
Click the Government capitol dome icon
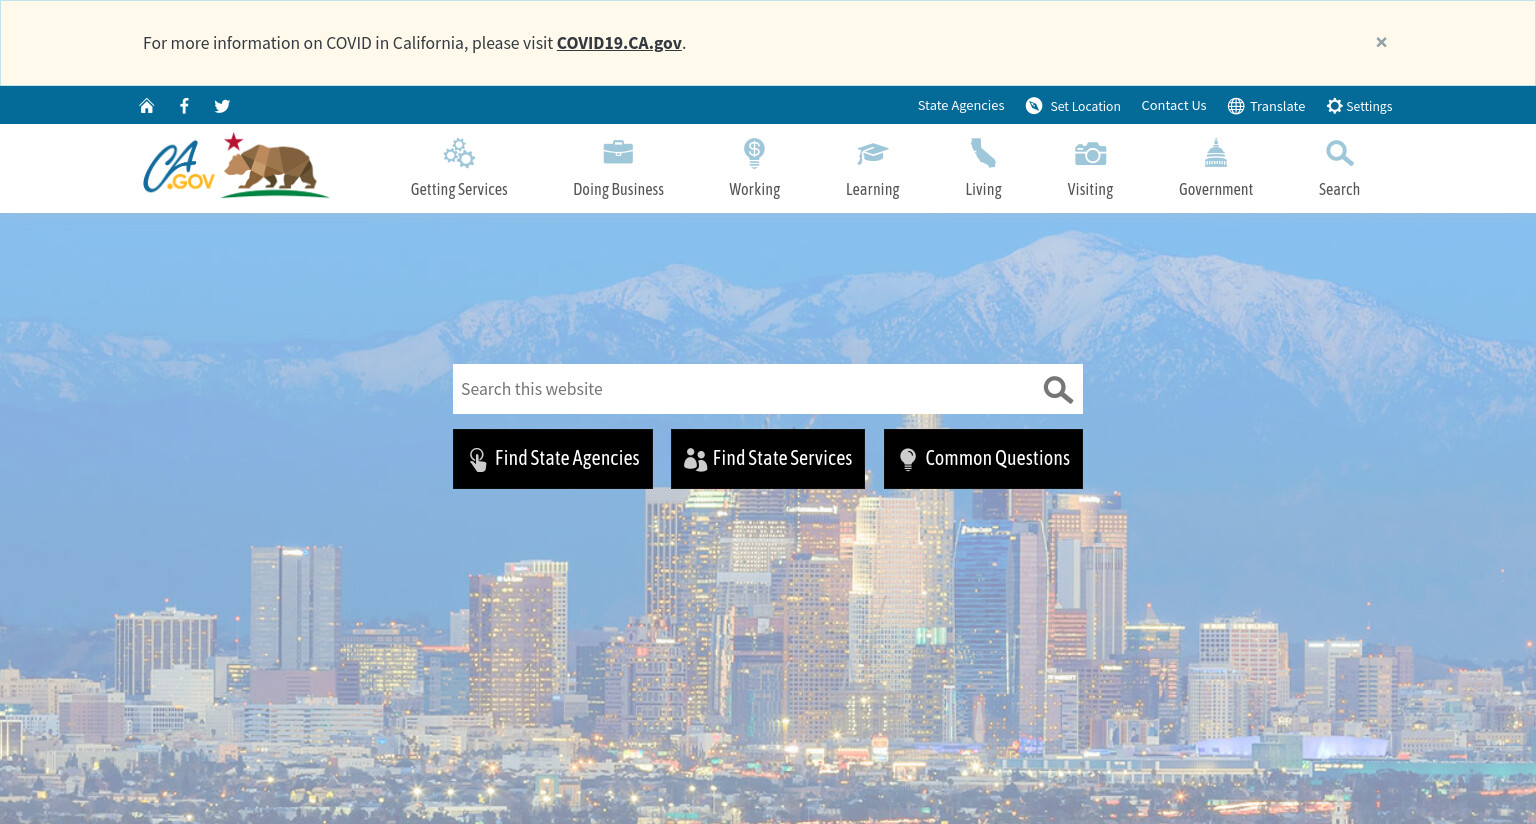[1216, 153]
